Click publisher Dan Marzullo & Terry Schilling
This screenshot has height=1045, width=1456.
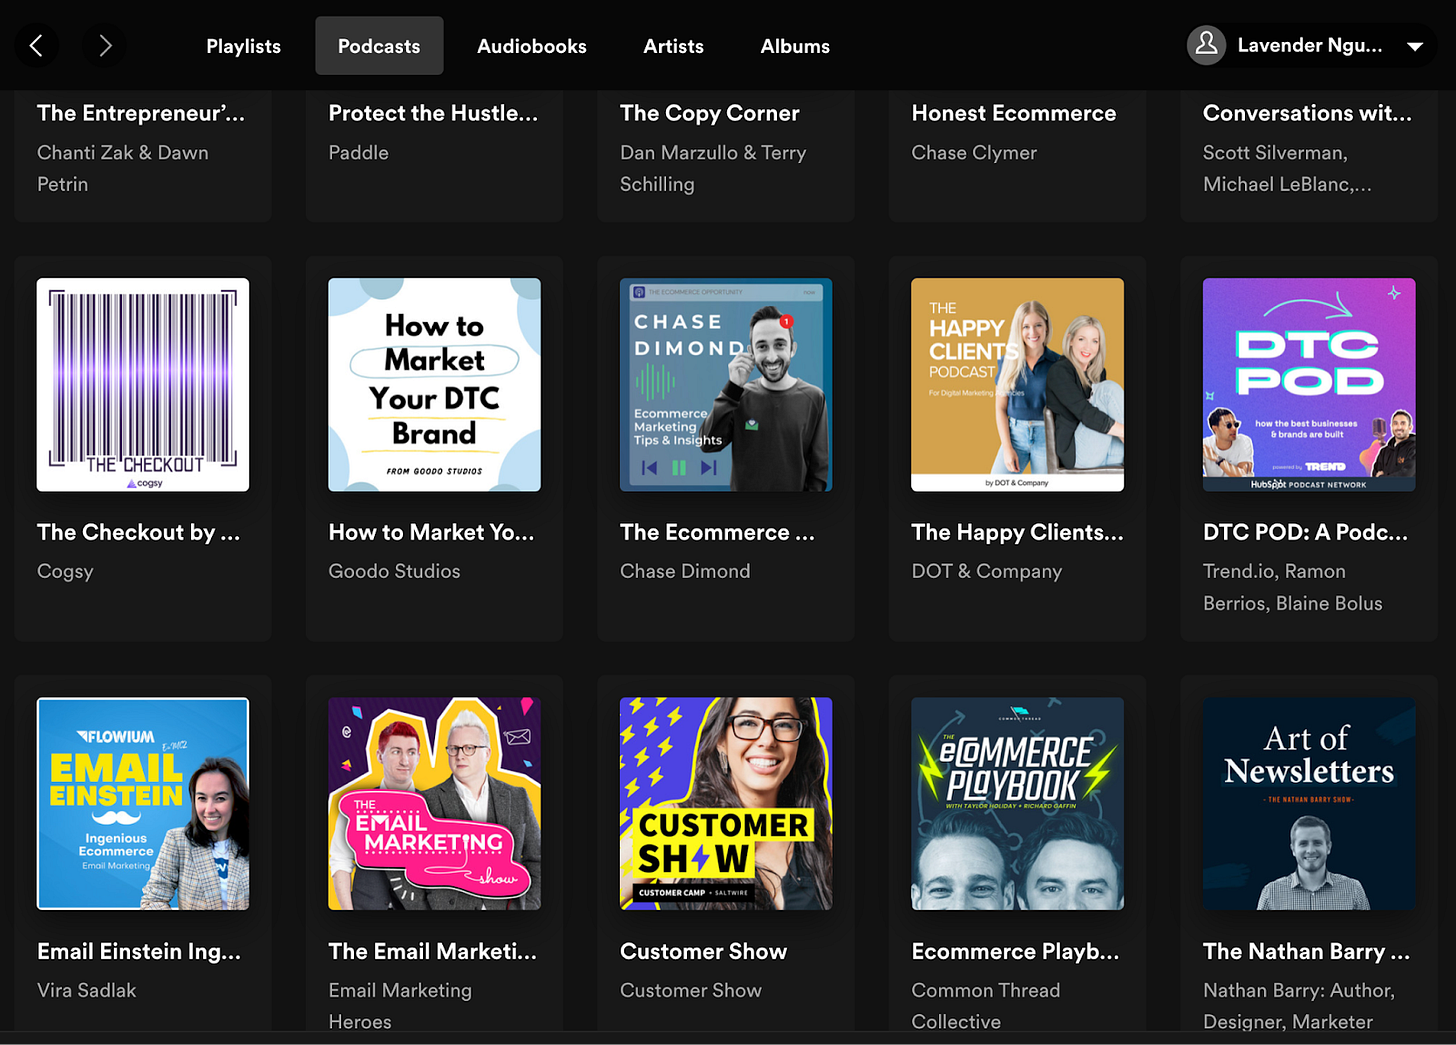[x=713, y=168]
